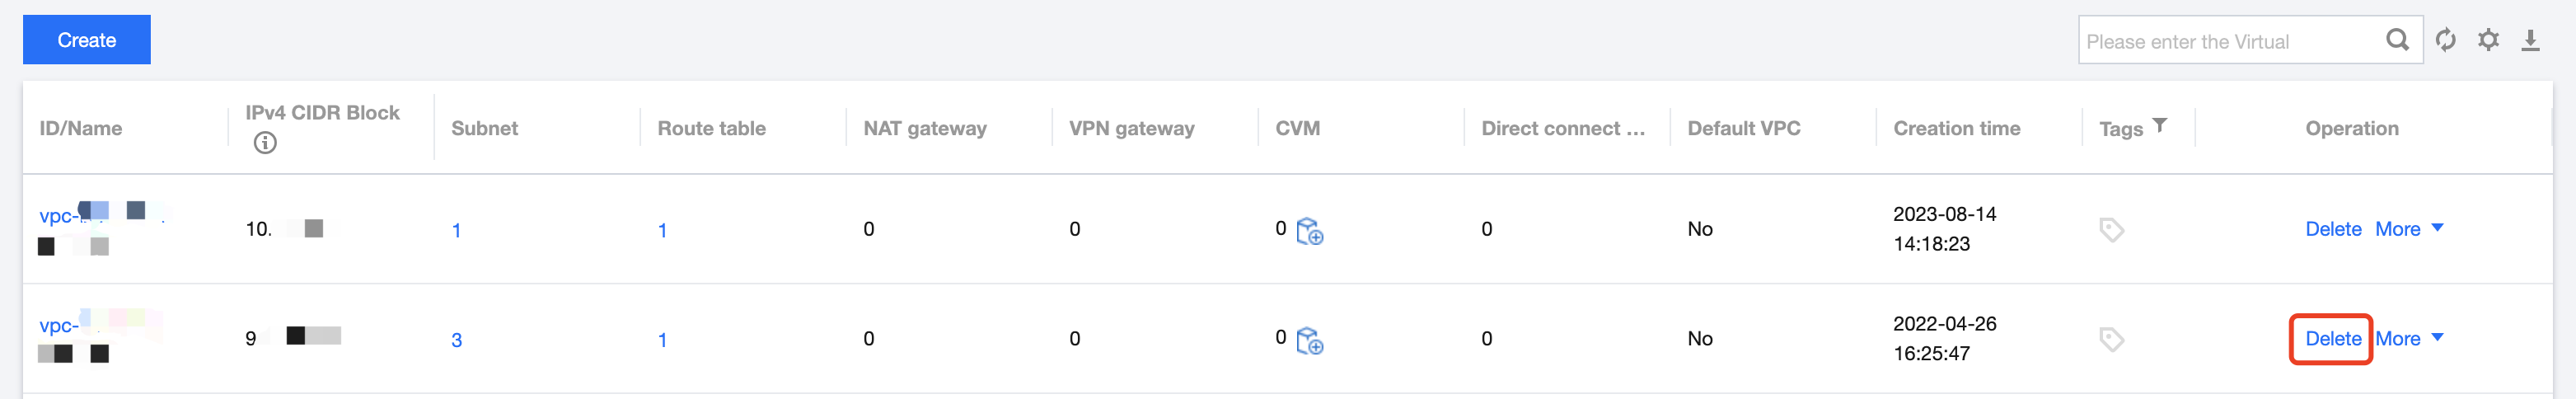Delete the VPC created 2022-04-26

click(2332, 339)
